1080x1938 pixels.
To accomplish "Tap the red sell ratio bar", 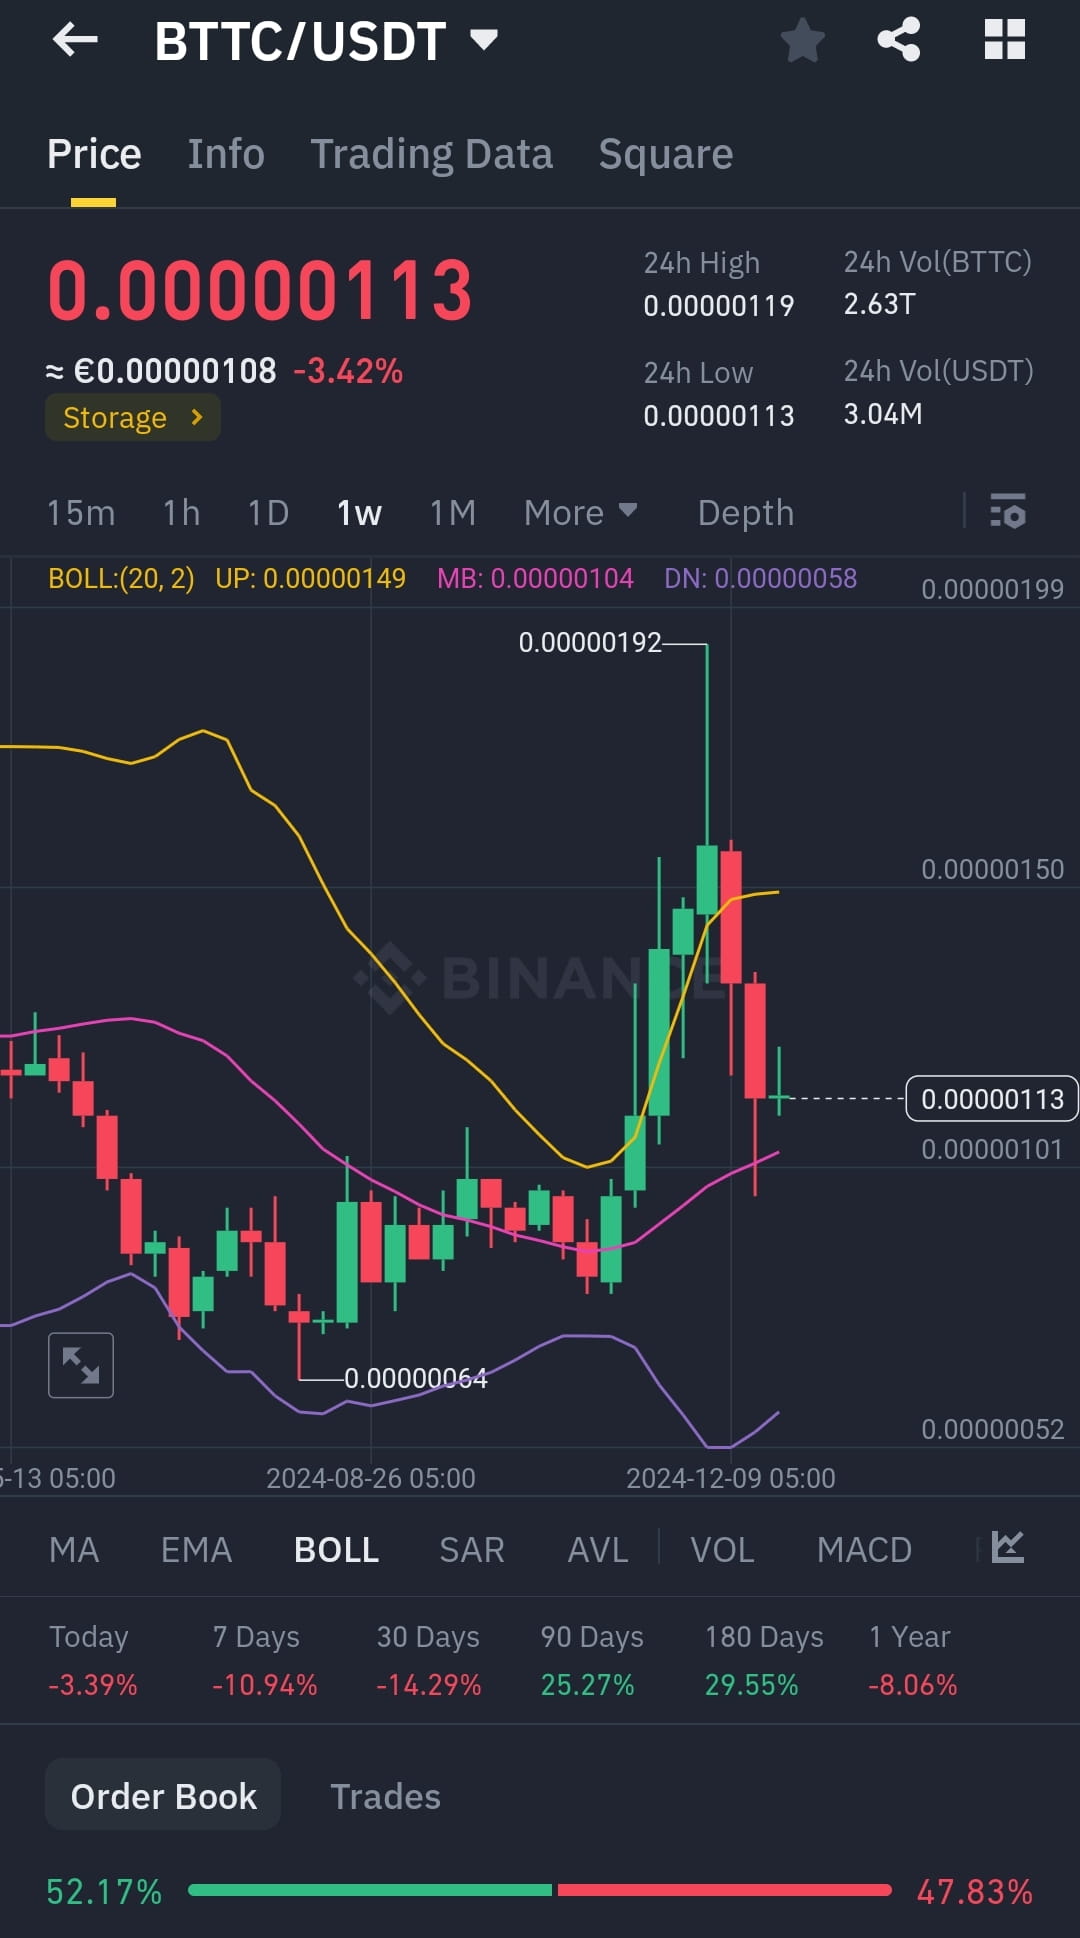I will [725, 1890].
